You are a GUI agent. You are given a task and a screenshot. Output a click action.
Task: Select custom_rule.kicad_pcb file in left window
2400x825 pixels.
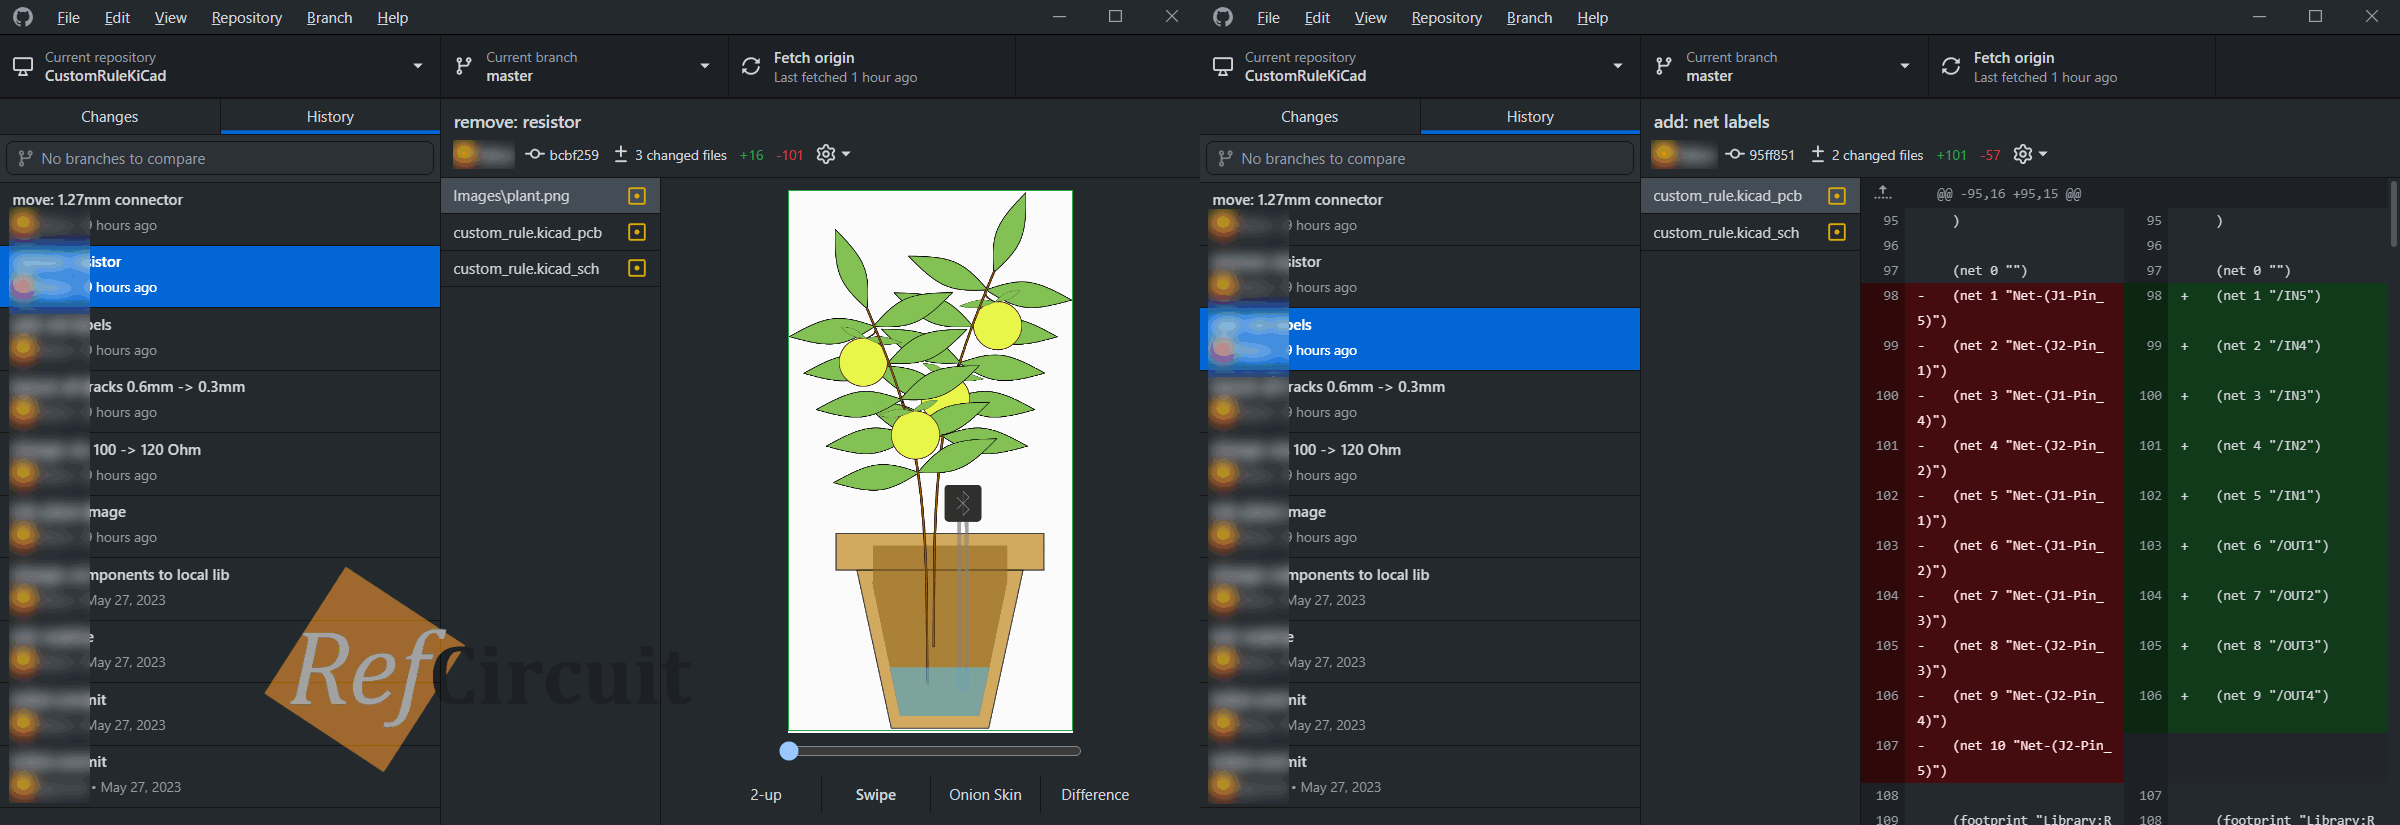(x=550, y=232)
